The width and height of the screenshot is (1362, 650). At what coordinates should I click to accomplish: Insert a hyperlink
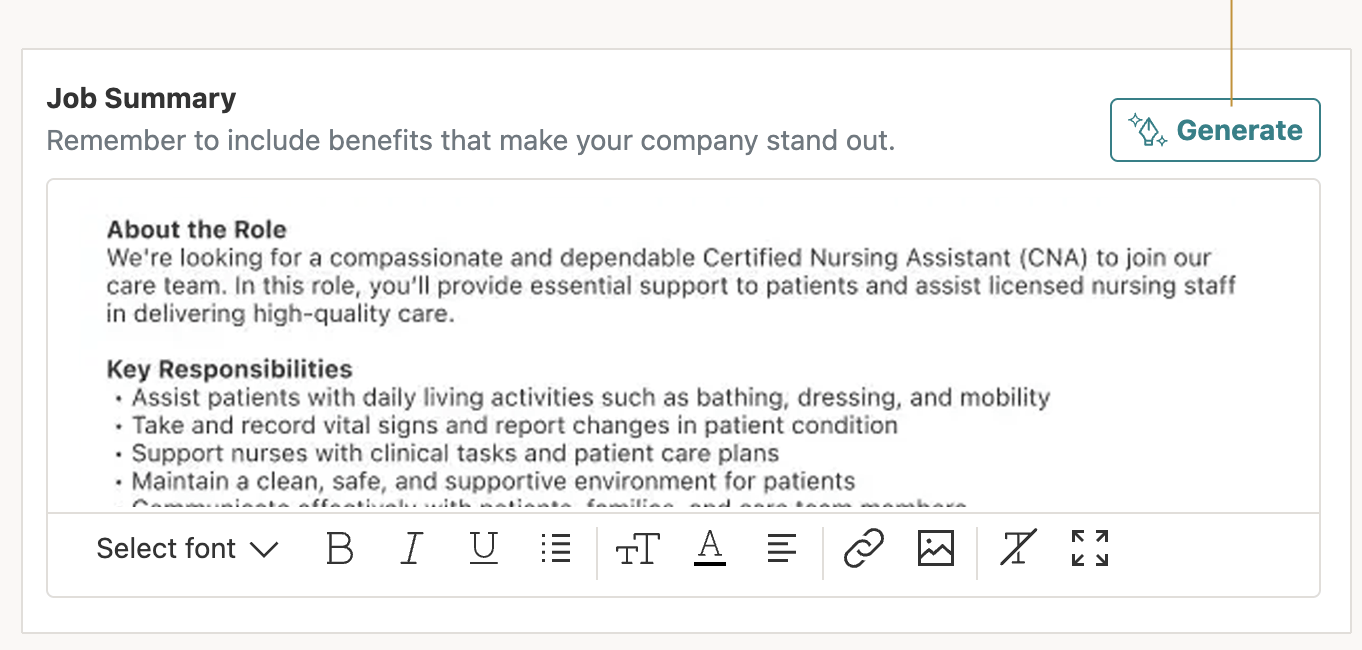coord(863,548)
